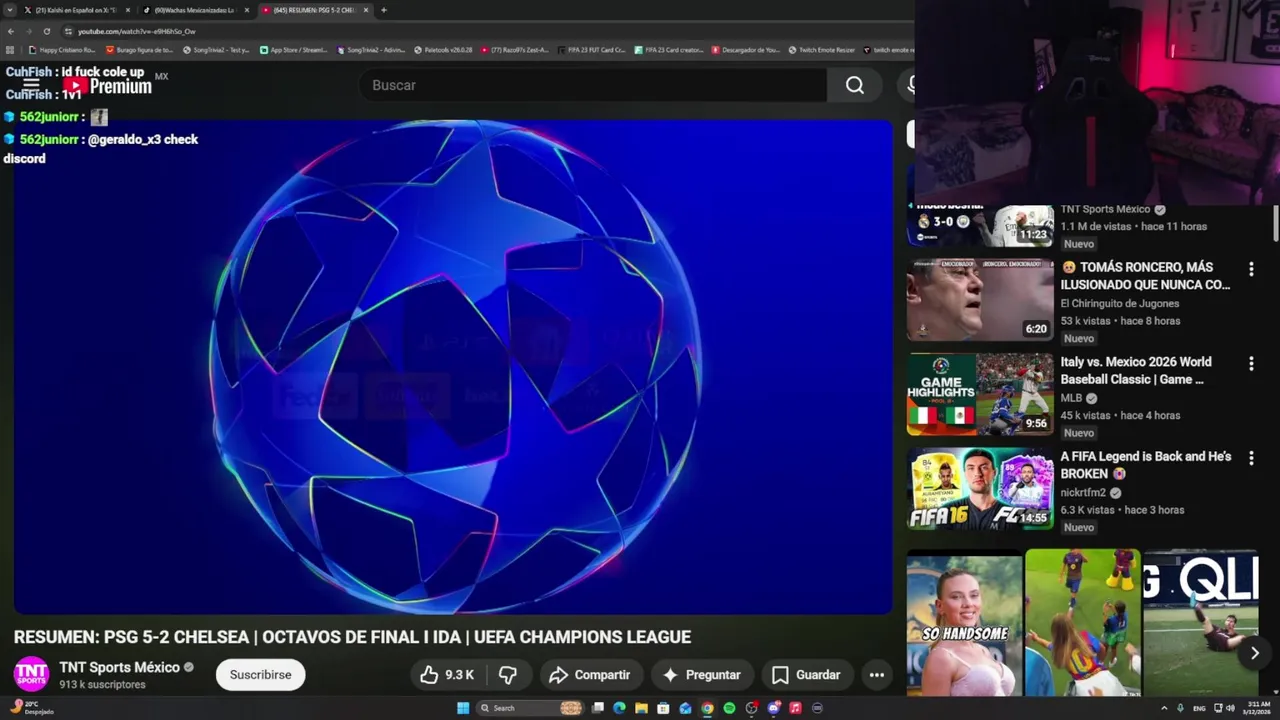Viewport: 1280px width, 720px height.
Task: Click the recommendations sidebar scrollbar
Action: [x=1276, y=222]
